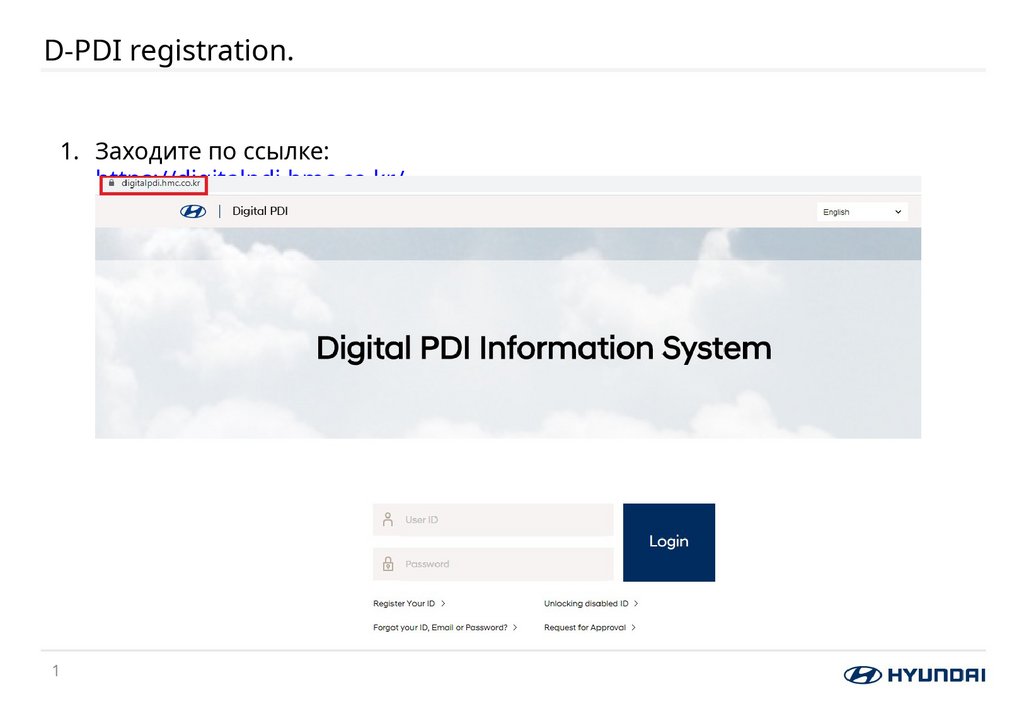Focus the Password input field
Viewport: 1024px width, 709px height.
(x=493, y=564)
